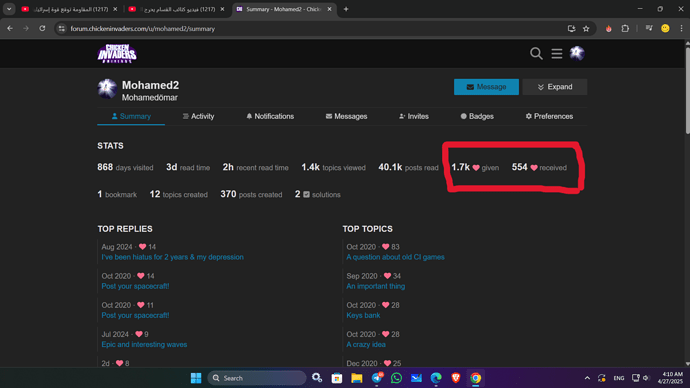The height and width of the screenshot is (388, 690).
Task: Click the flame extension icon
Action: pos(609,29)
